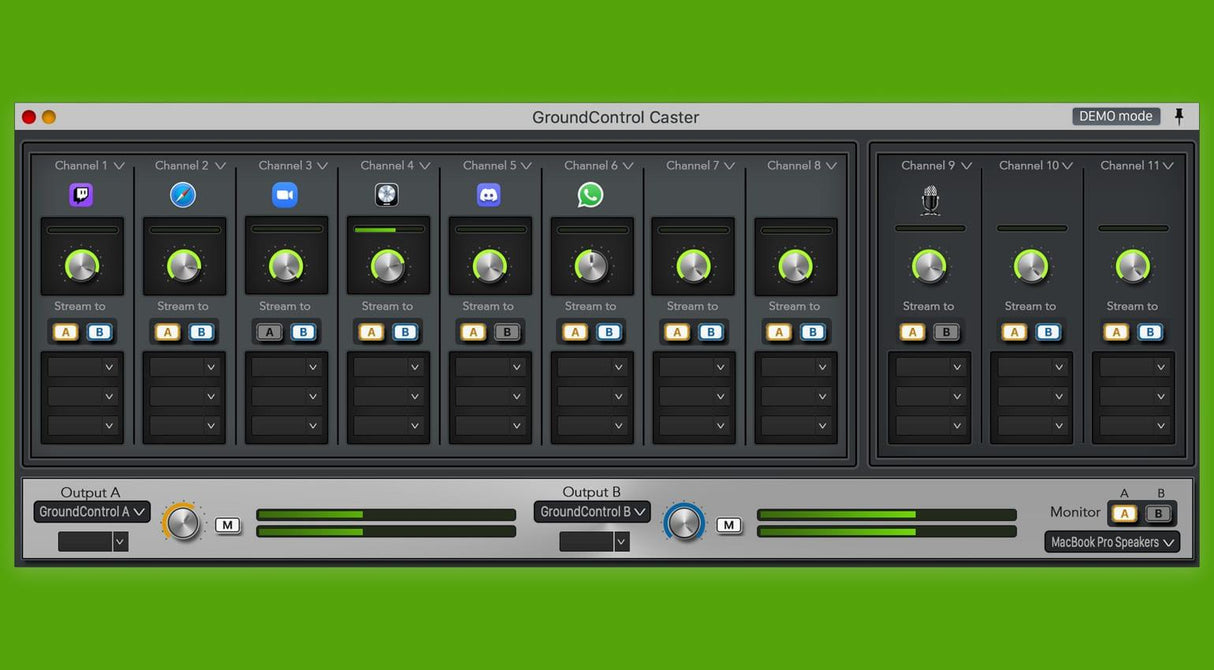Click the DEMO mode button

(x=1116, y=116)
